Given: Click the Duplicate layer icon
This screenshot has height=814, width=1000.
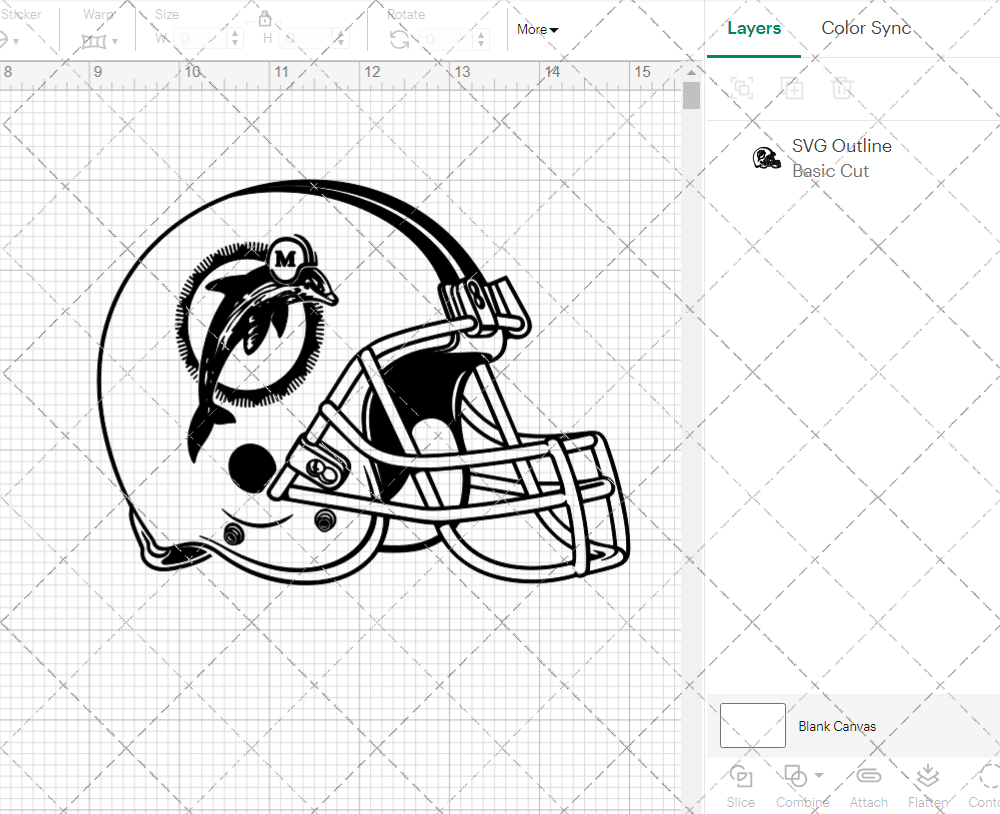Looking at the screenshot, I should [x=792, y=88].
